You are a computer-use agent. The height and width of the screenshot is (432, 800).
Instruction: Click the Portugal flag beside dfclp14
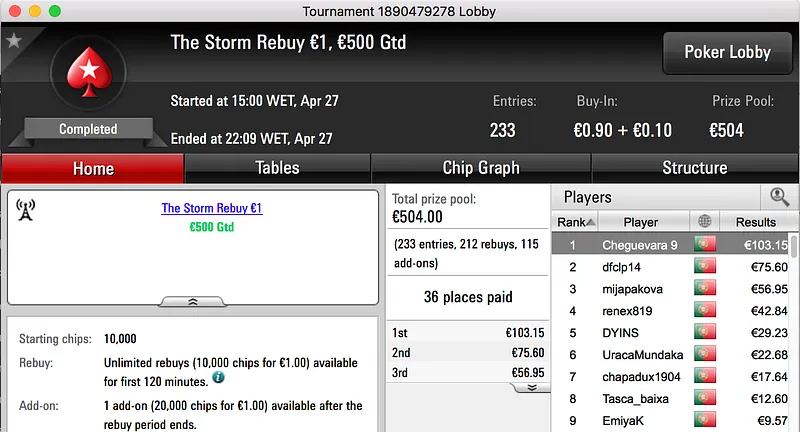click(705, 267)
